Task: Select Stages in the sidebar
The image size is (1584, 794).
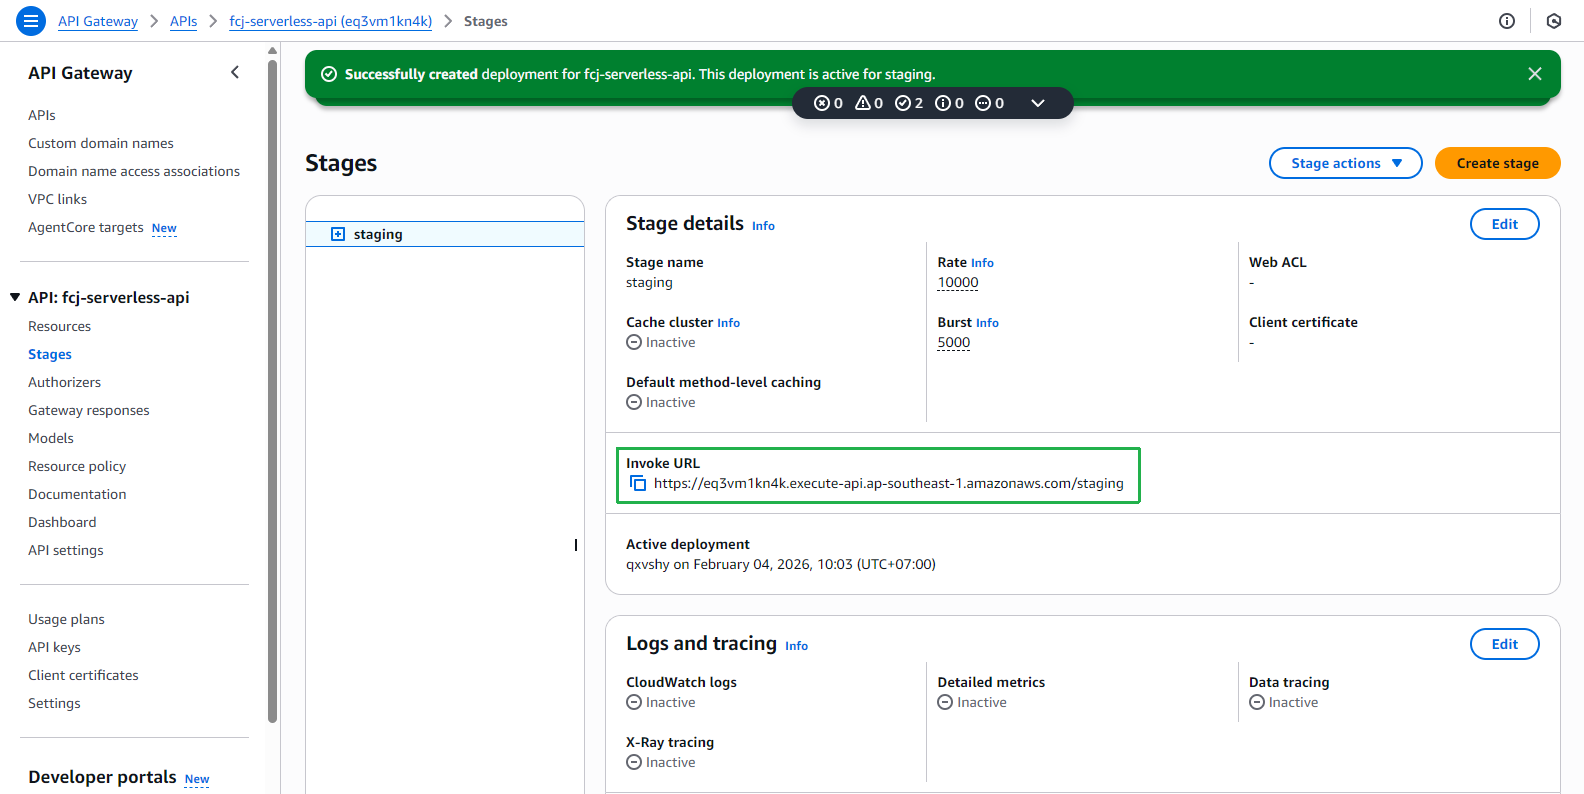Action: (x=50, y=354)
